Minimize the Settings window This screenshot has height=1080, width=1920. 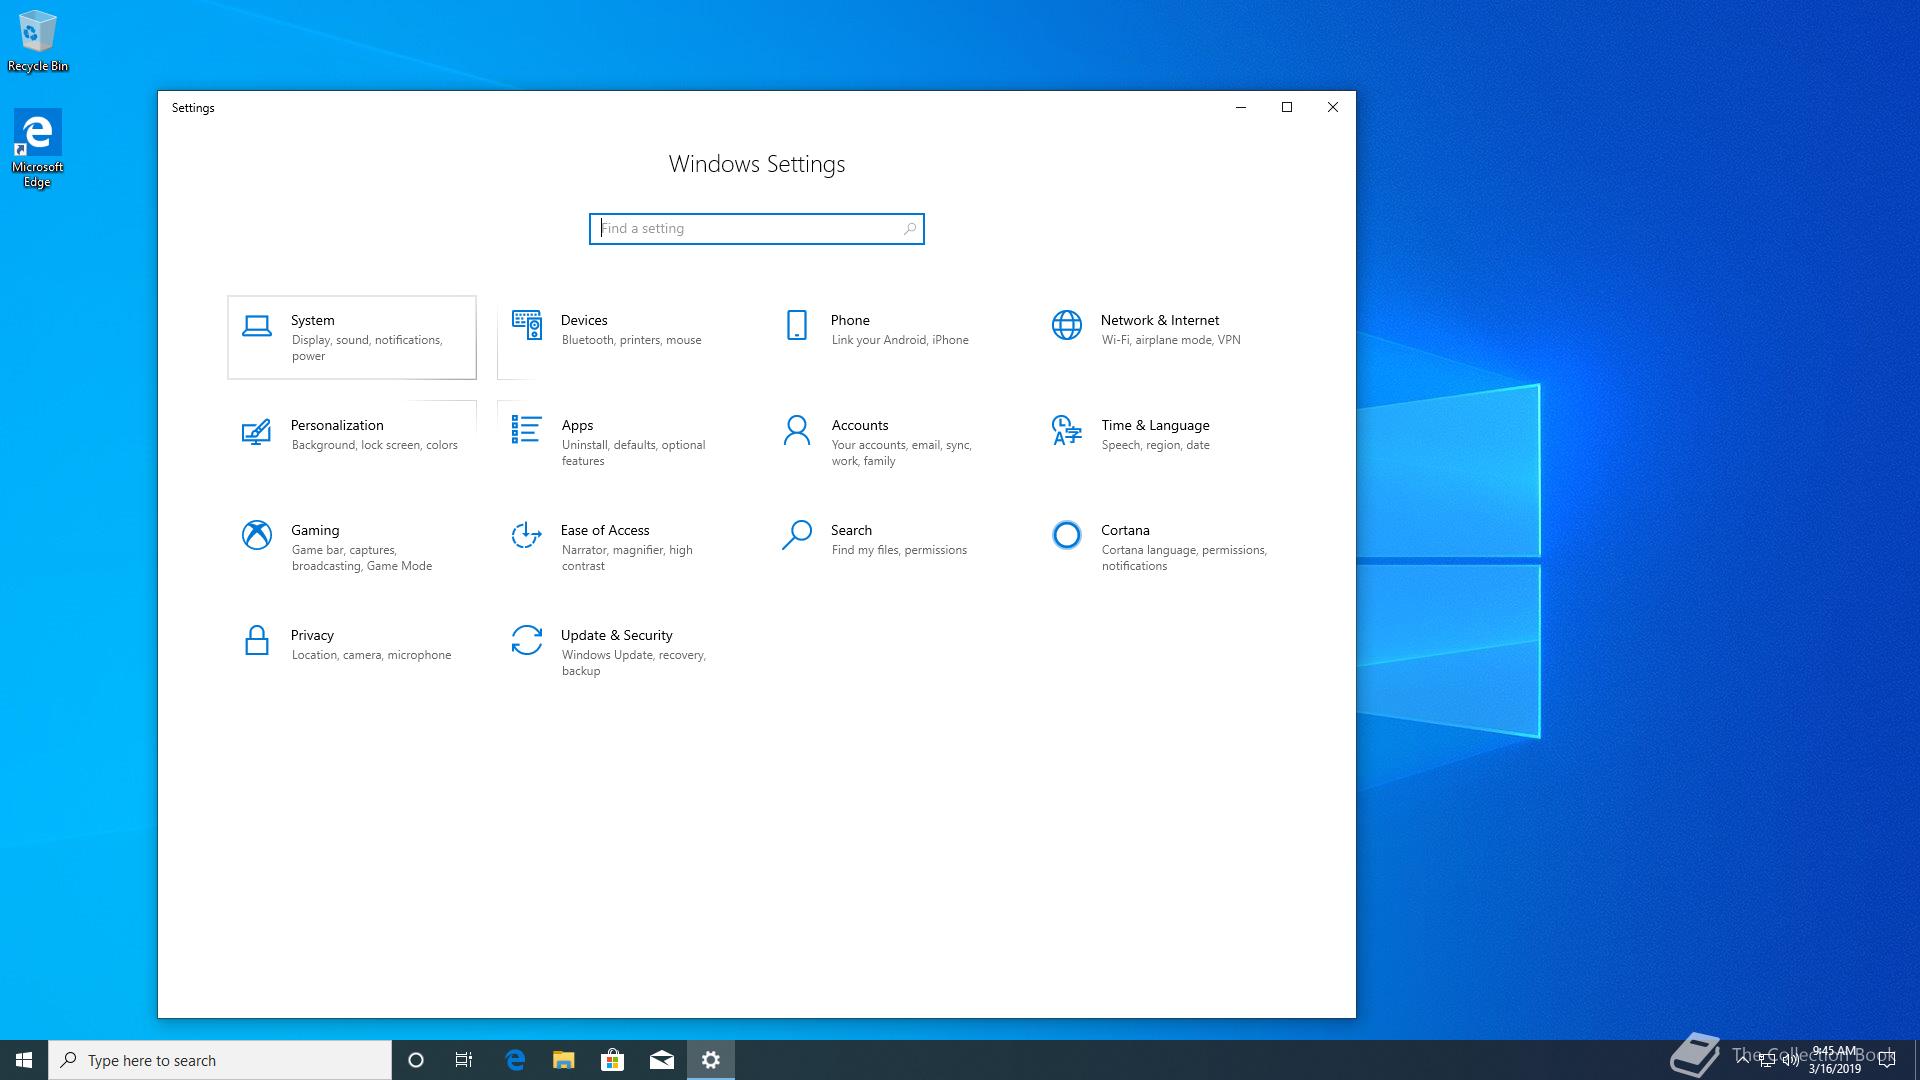(1241, 107)
